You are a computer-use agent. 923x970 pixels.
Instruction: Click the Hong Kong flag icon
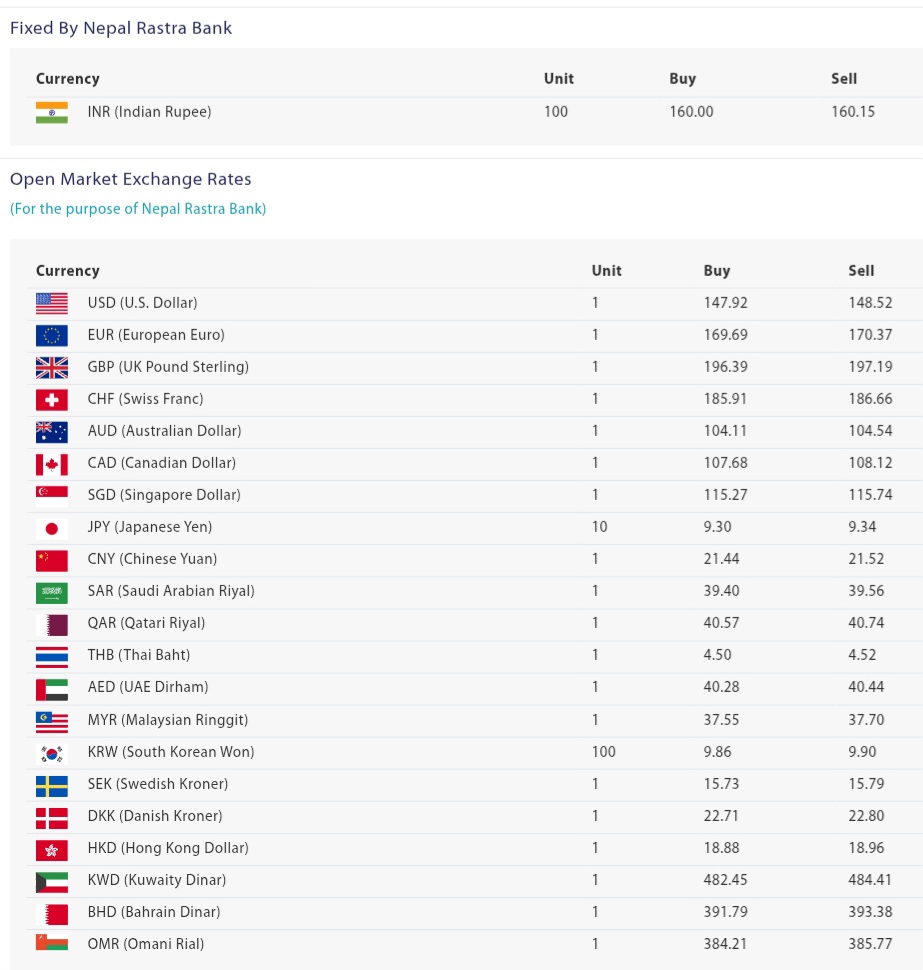(x=52, y=848)
